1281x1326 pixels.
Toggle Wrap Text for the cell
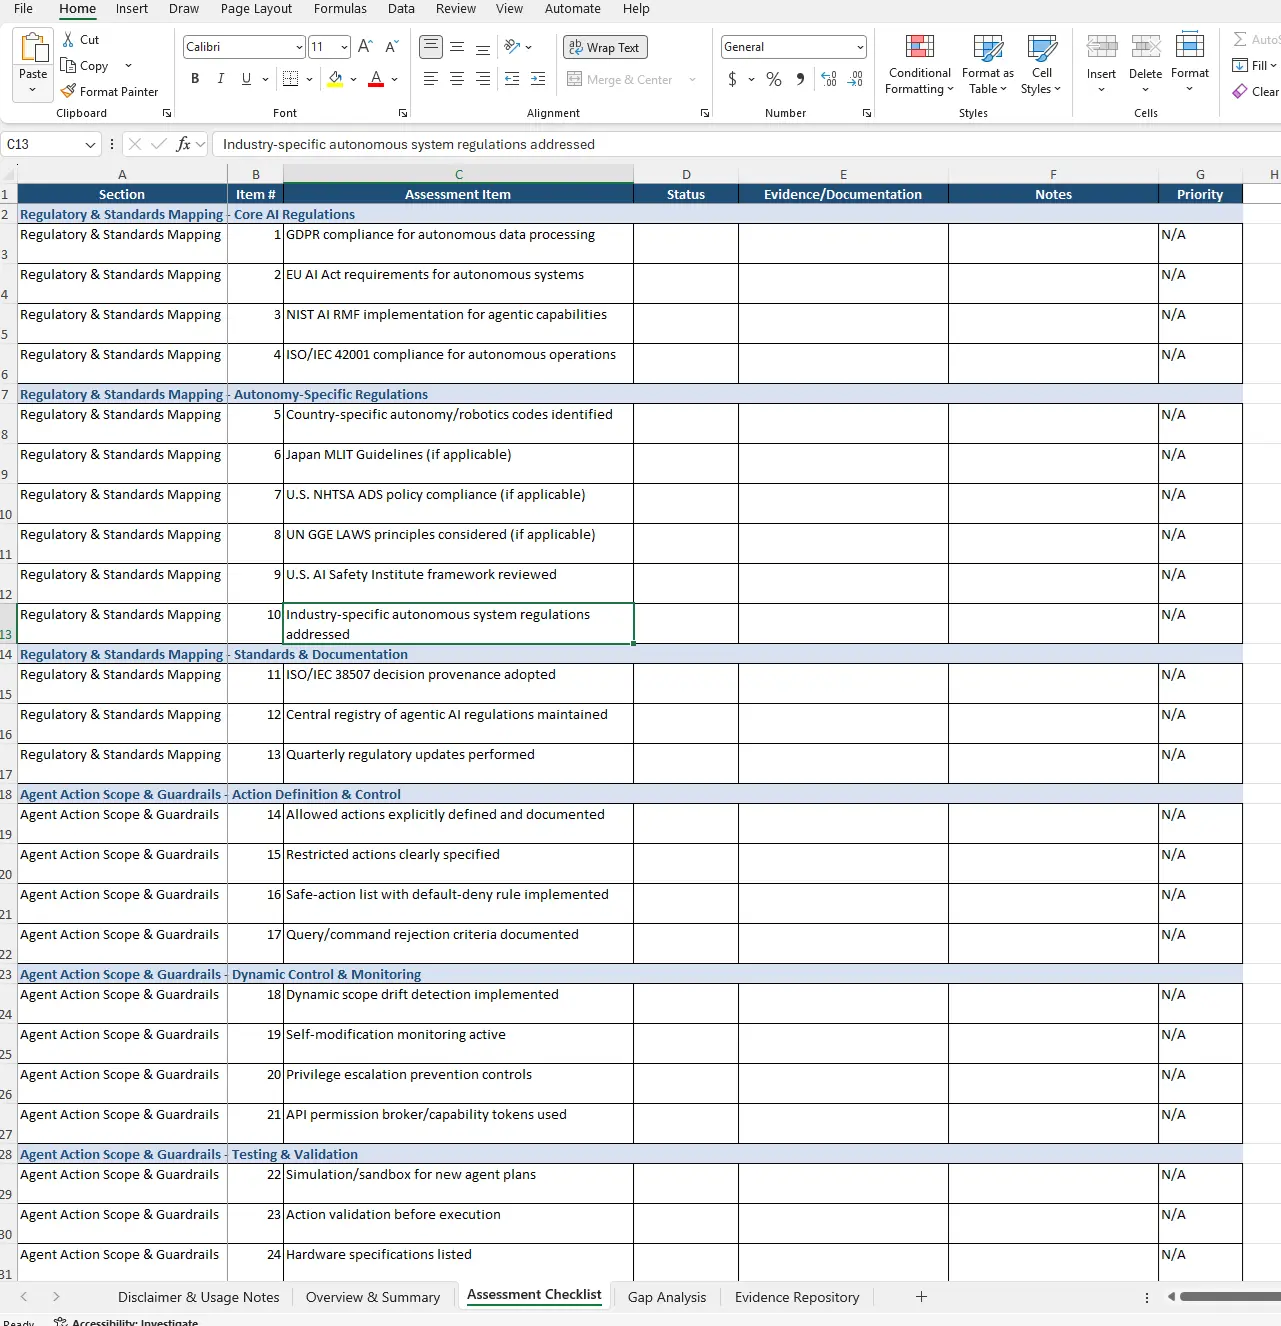point(605,47)
